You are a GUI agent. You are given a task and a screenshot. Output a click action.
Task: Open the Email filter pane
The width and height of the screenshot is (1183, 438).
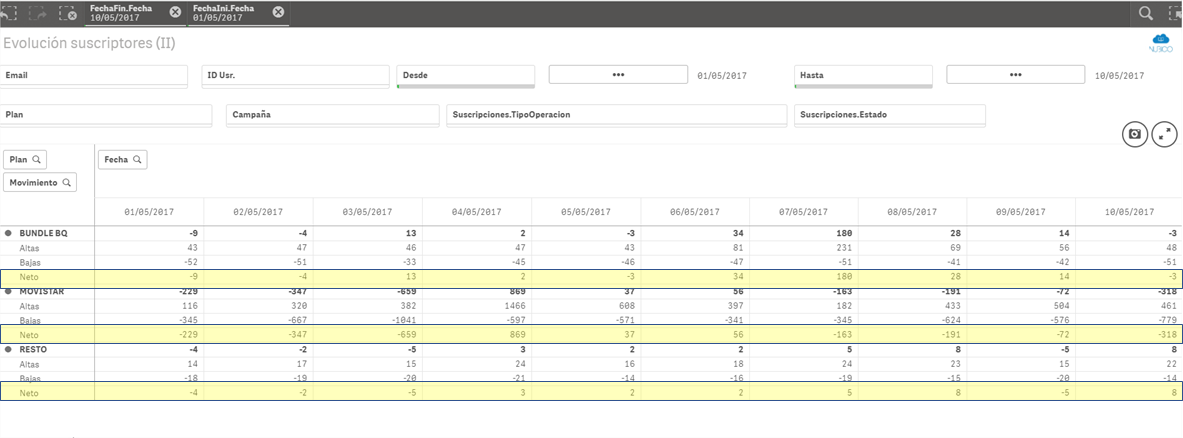pyautogui.click(x=94, y=75)
